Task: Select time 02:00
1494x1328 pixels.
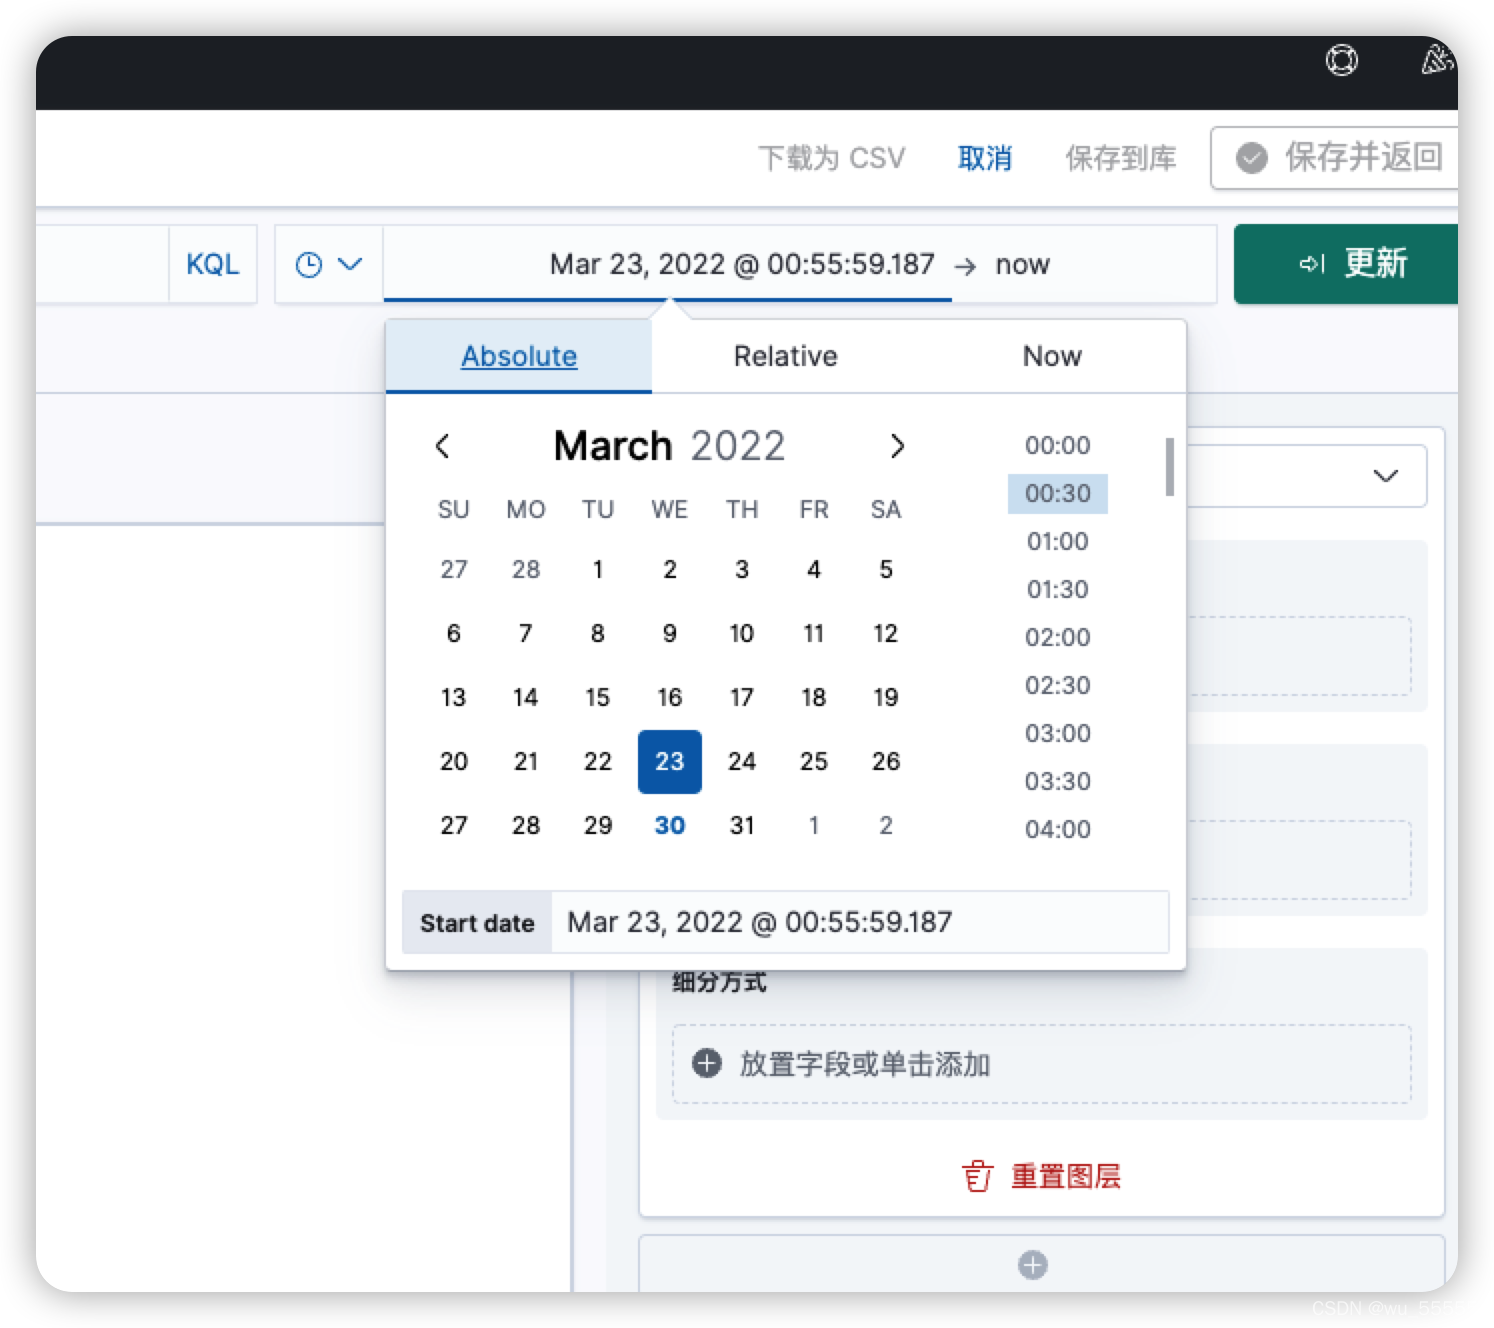Action: 1058,638
